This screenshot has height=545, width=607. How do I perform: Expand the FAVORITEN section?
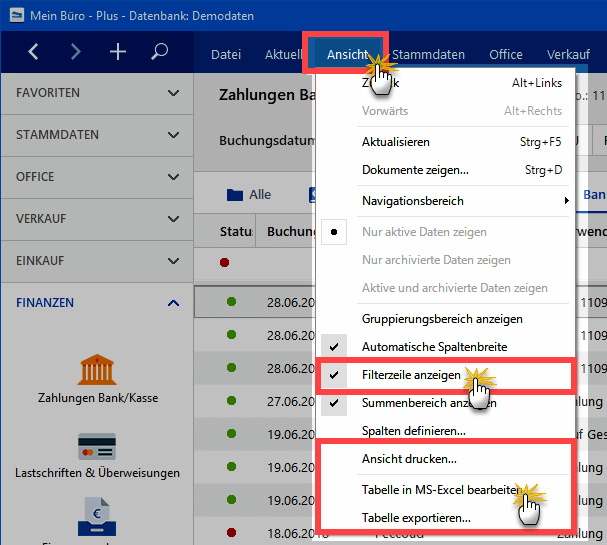coord(97,93)
